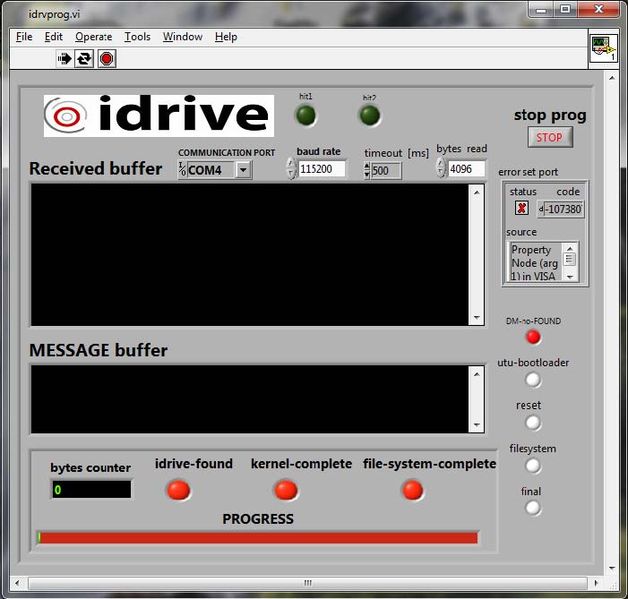Click the error status checkbox with red X
The image size is (628, 599).
tap(521, 209)
